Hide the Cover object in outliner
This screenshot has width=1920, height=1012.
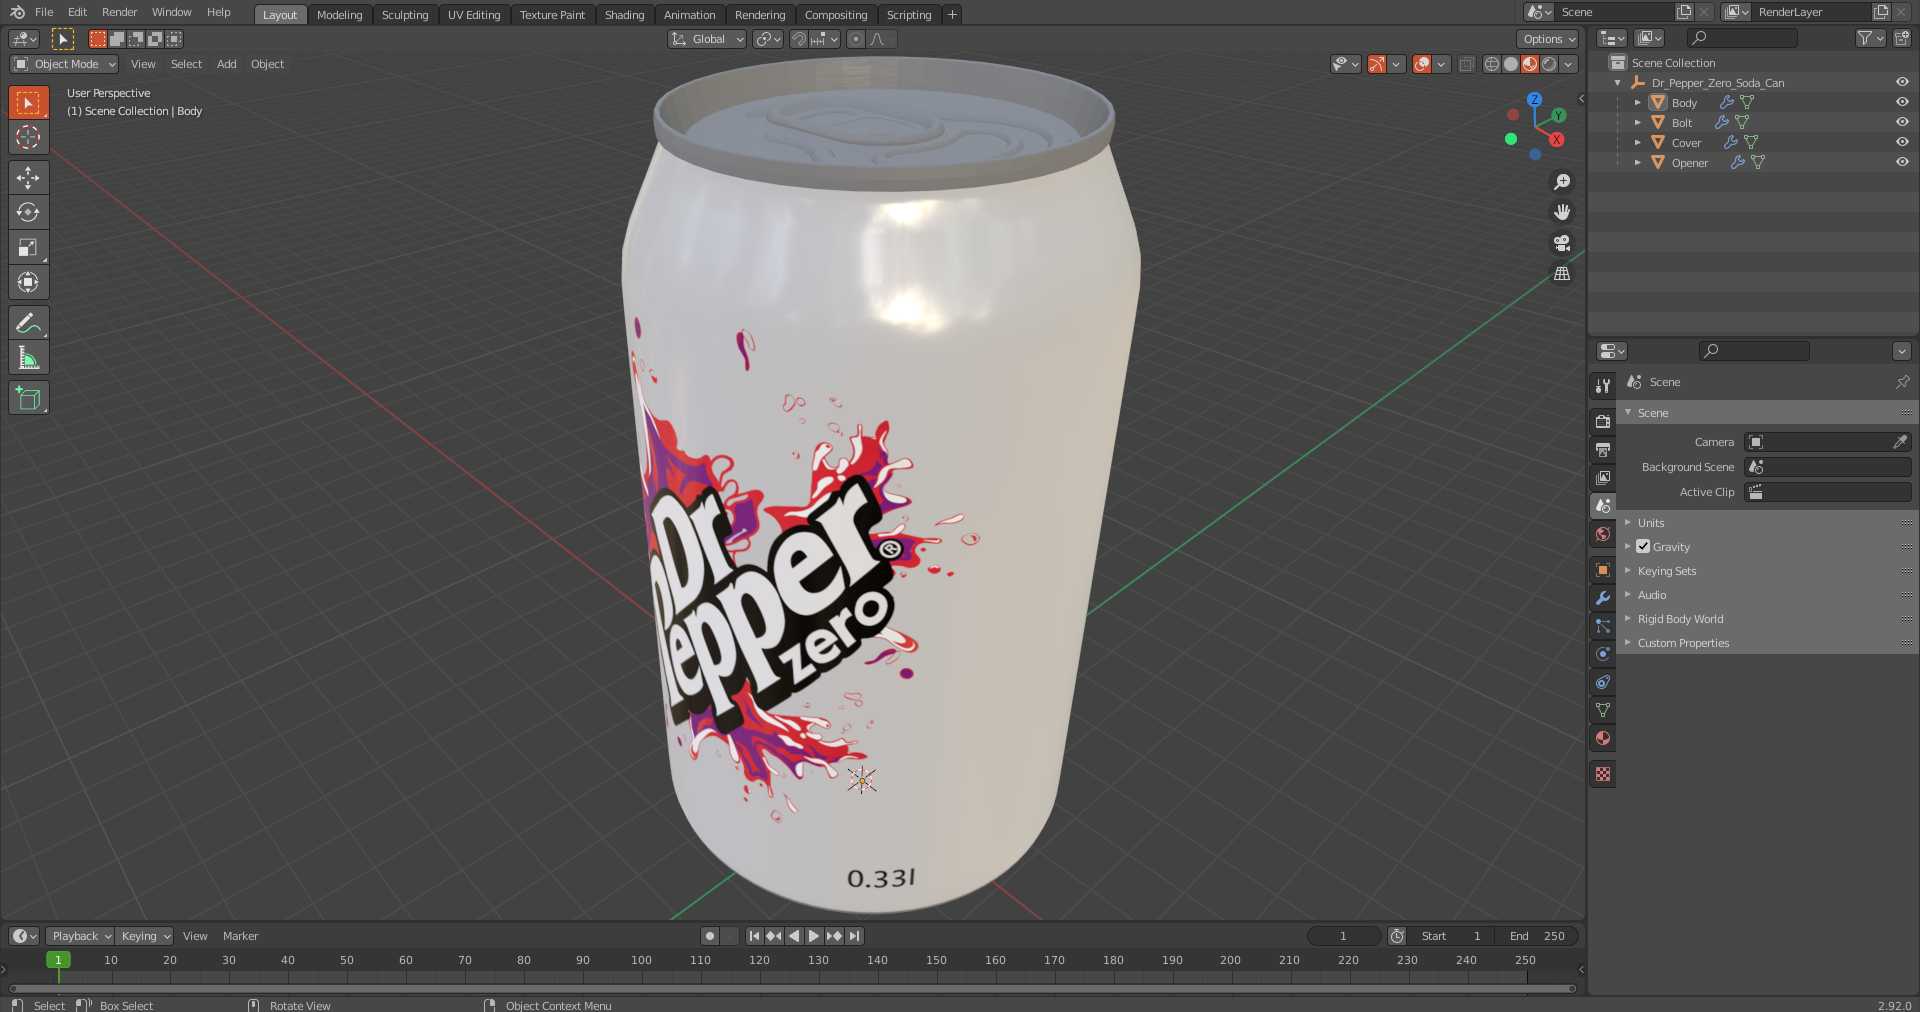[x=1902, y=142]
